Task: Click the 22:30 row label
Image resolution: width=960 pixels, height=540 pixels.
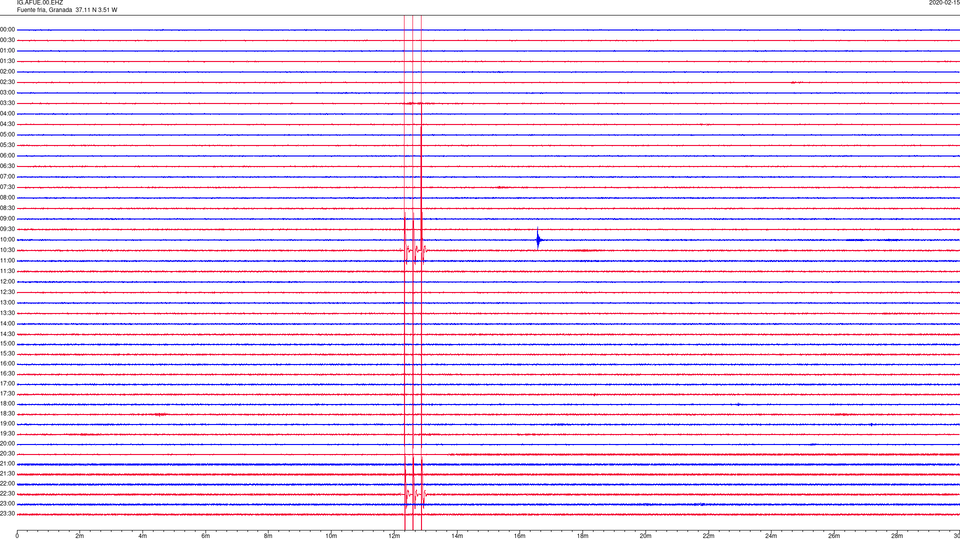Action: [x=7, y=493]
